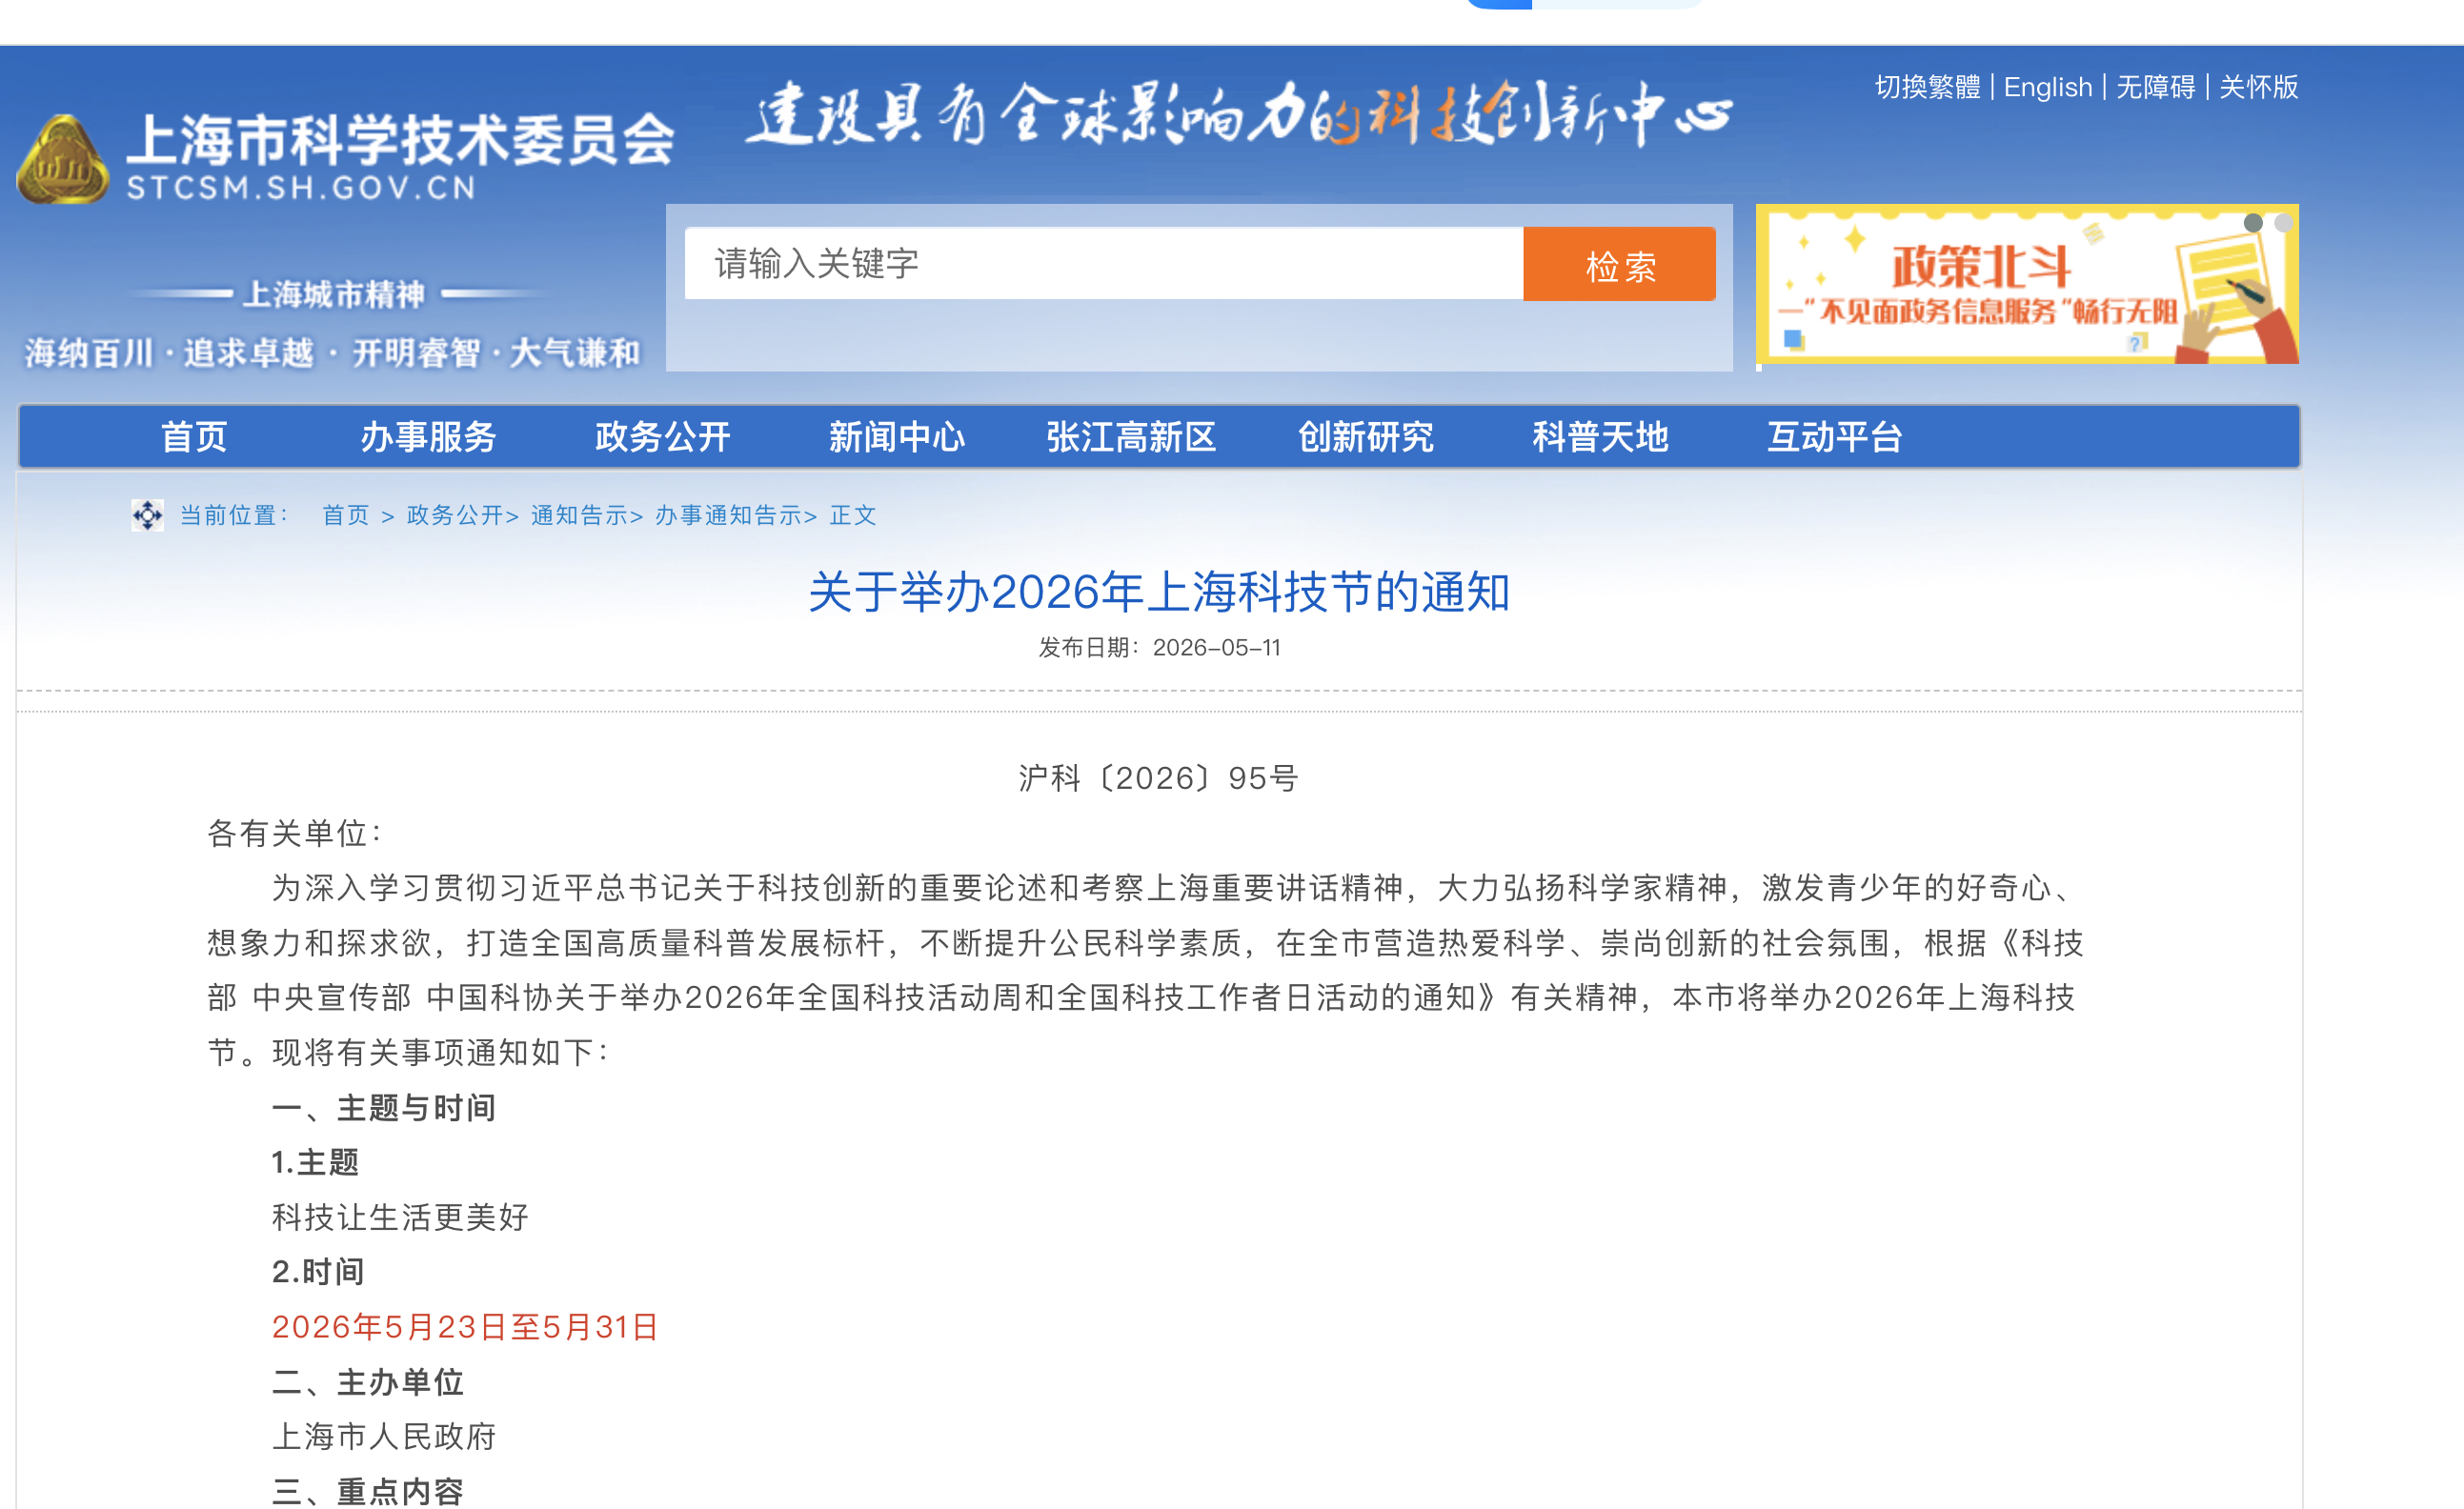Viewport: 2464px width, 1509px height.
Task: Click breadcrumb link 首页
Action: [346, 515]
